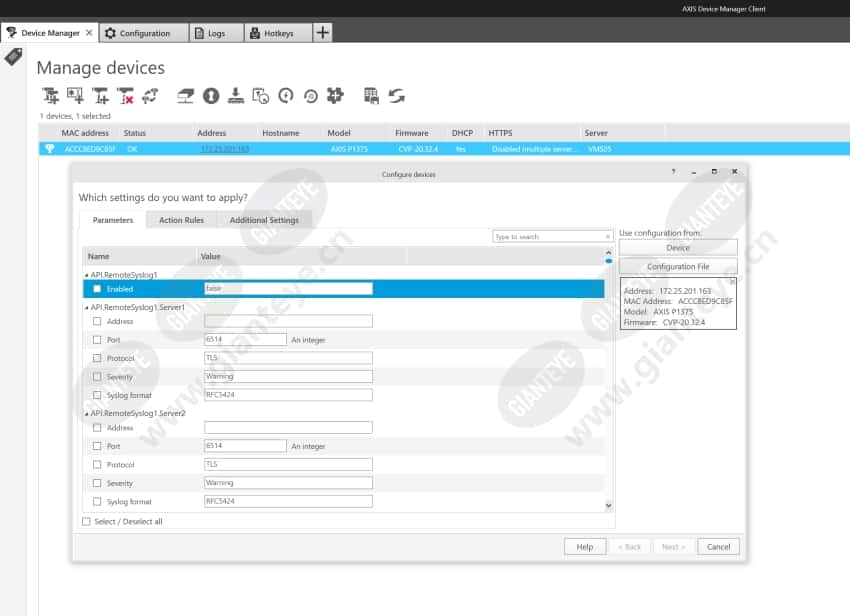Screen dimensions: 850x616
Task: Click the camera icon in selected device row
Action: tap(50, 149)
